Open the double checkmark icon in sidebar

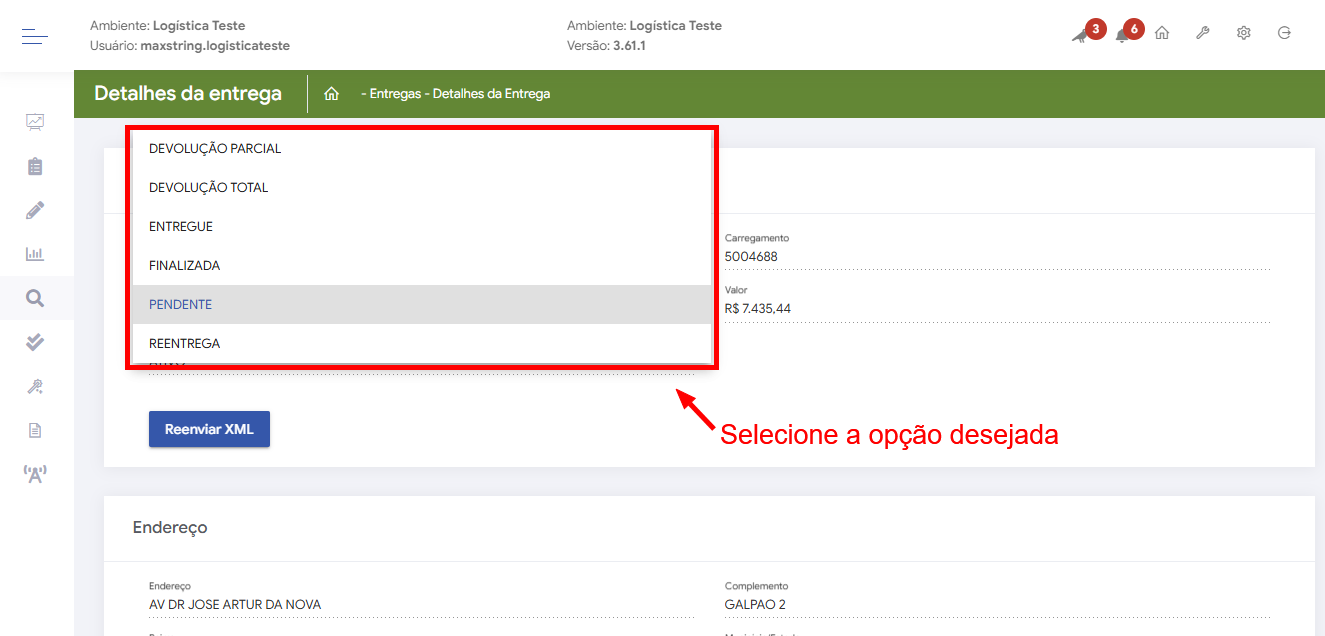point(35,342)
